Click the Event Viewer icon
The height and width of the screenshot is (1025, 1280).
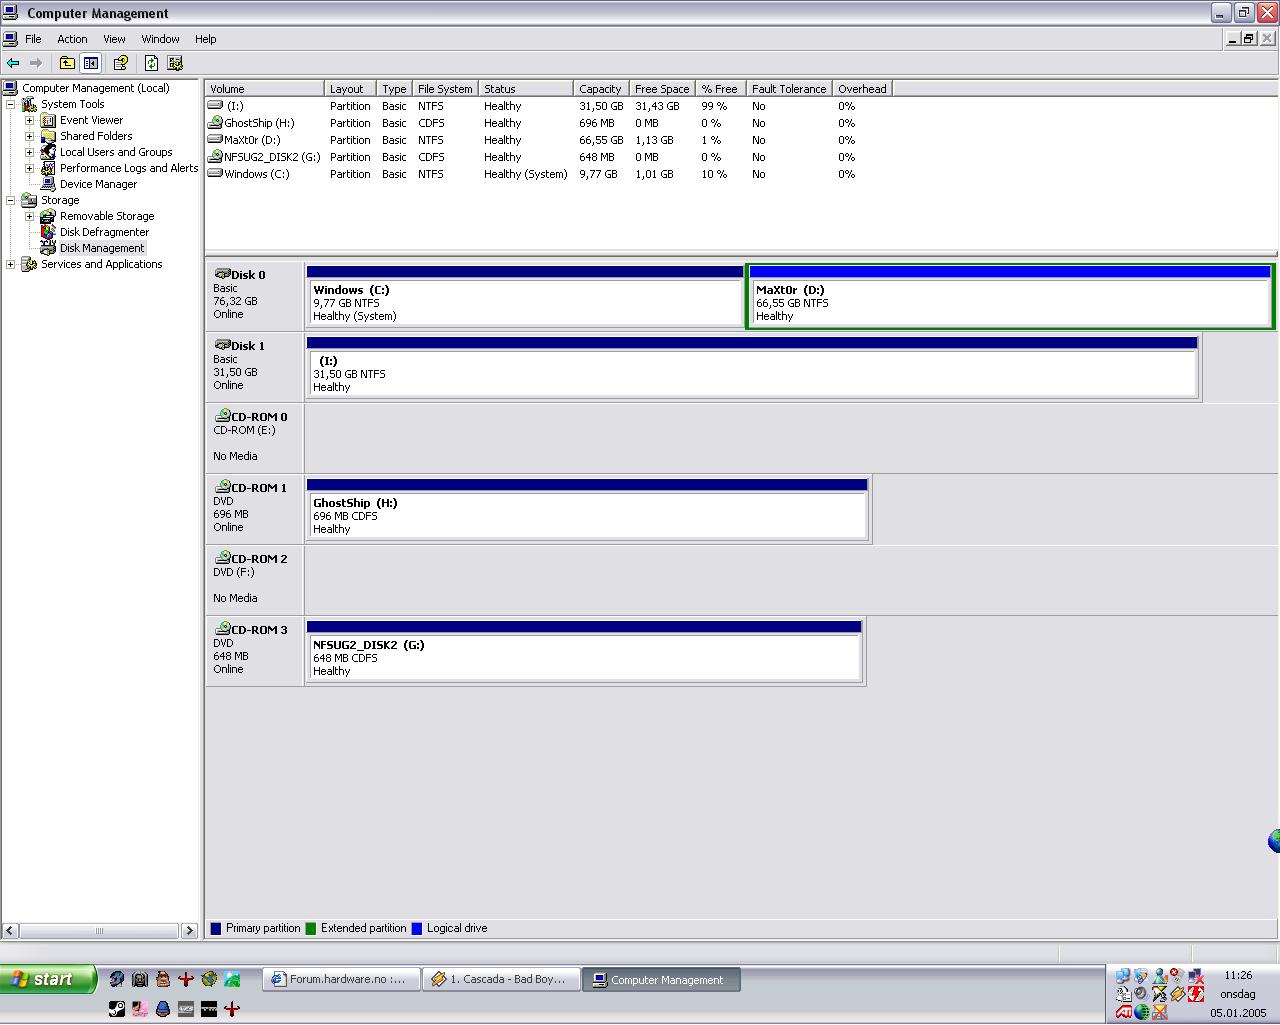pyautogui.click(x=48, y=120)
